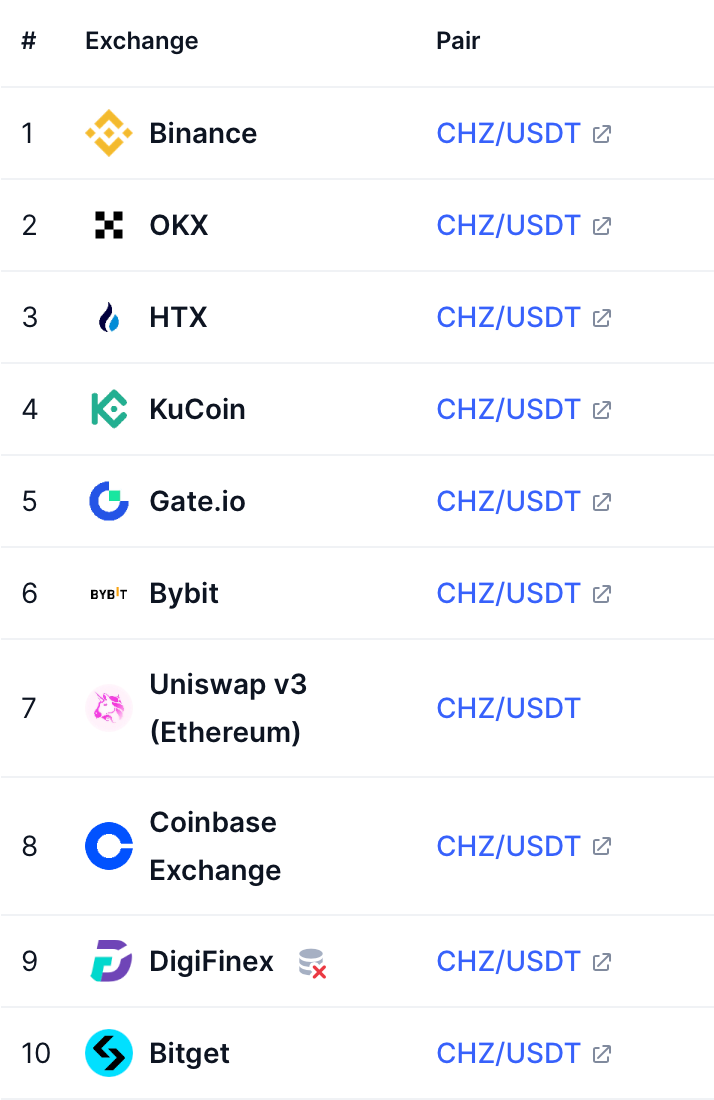Open Binance CHZ/USDT pair link
The width and height of the screenshot is (714, 1100).
pos(508,133)
